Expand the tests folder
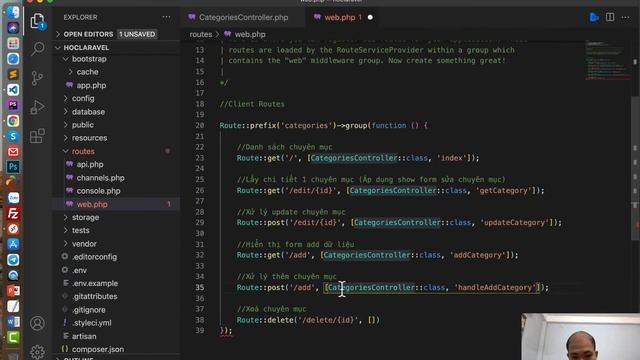The height and width of the screenshot is (360, 640). click(80, 231)
